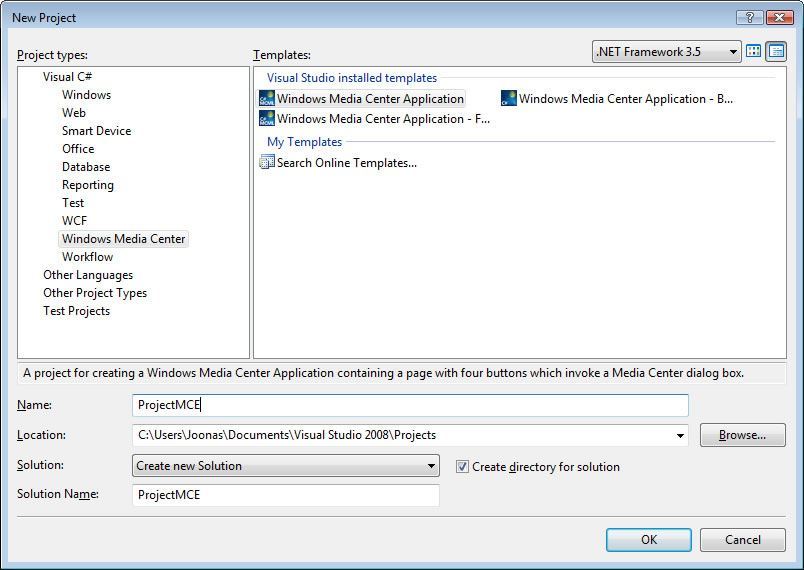804x570 pixels.
Task: Select the Other Project Types node
Action: pyautogui.click(x=95, y=293)
